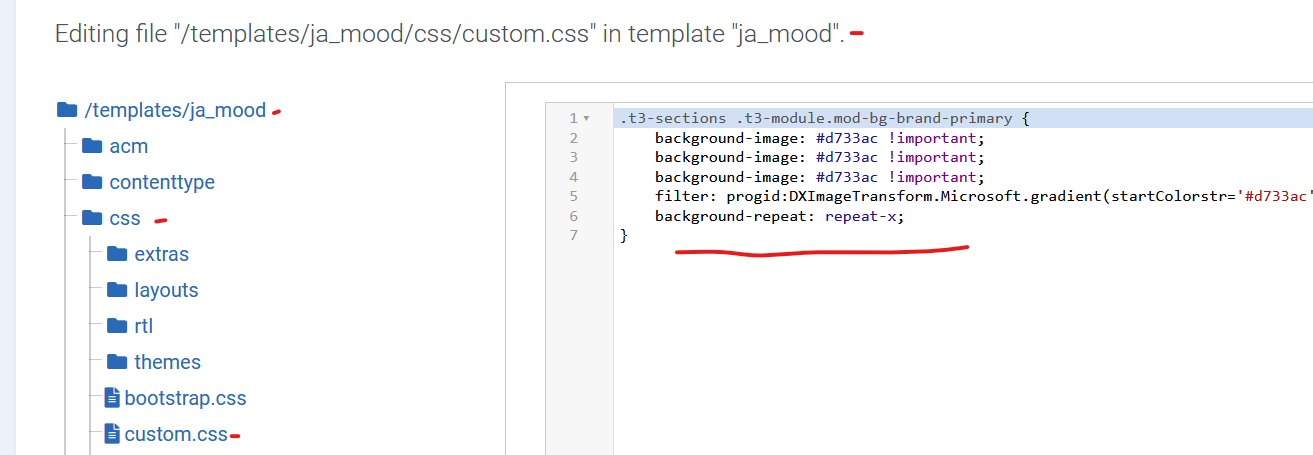This screenshot has height=455, width=1313.
Task: Click the themes folder icon
Action: pos(117,362)
